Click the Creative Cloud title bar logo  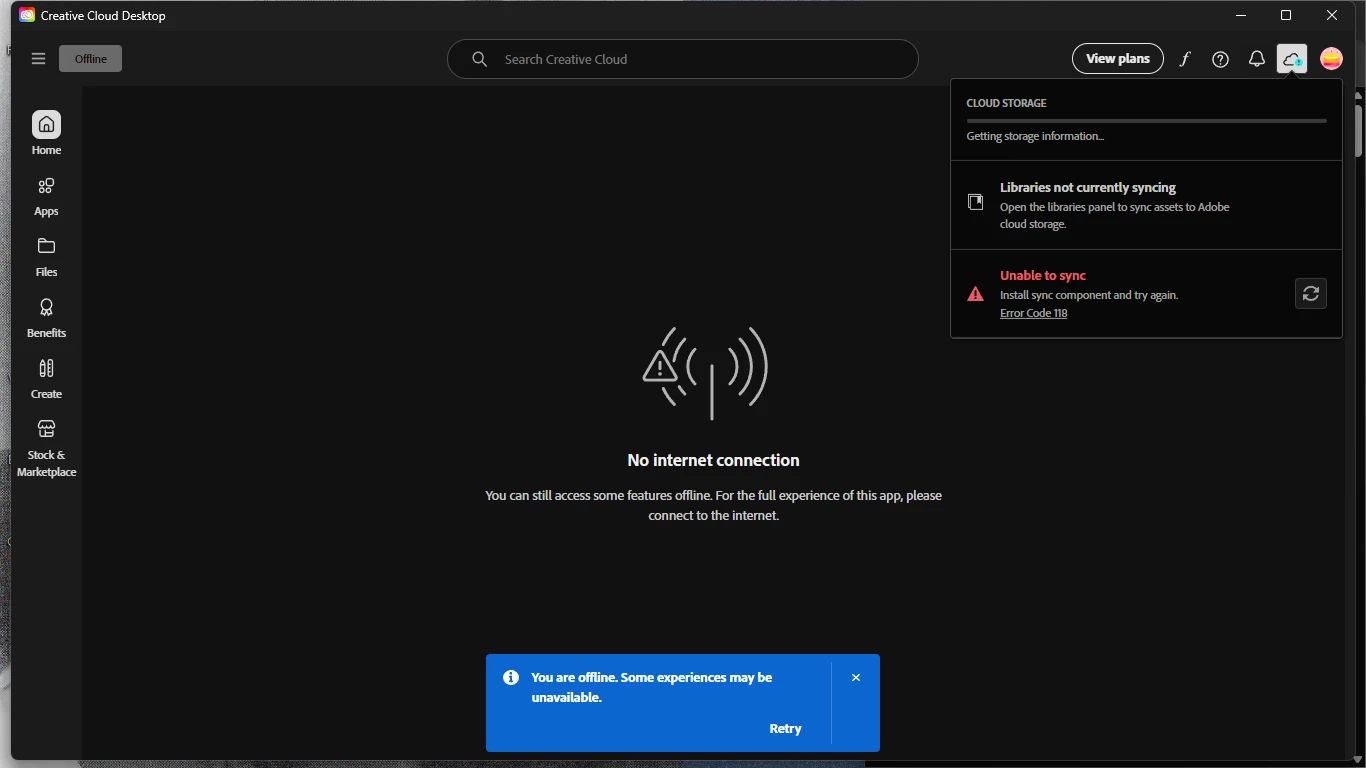(27, 15)
